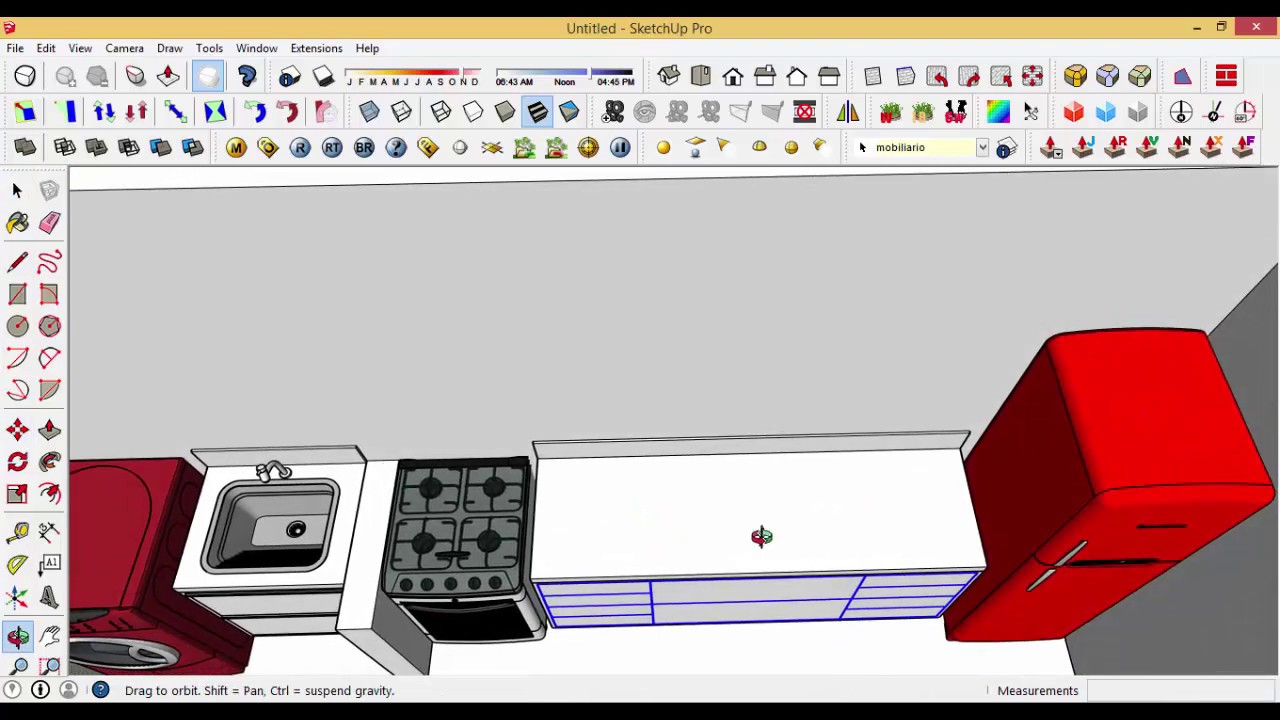Click the red brick wall icon
Image resolution: width=1280 pixels, height=720 pixels.
click(1226, 76)
